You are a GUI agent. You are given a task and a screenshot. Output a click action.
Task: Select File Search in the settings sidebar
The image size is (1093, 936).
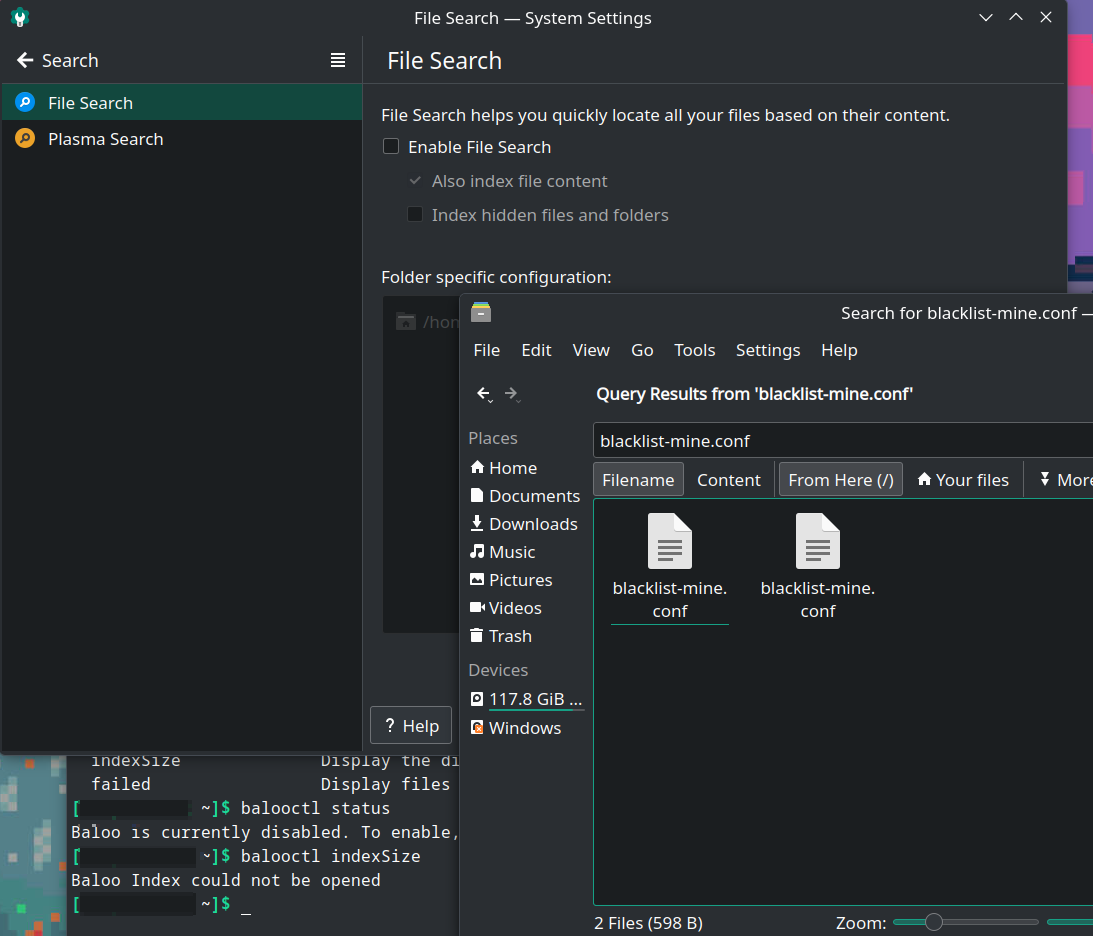pos(181,102)
